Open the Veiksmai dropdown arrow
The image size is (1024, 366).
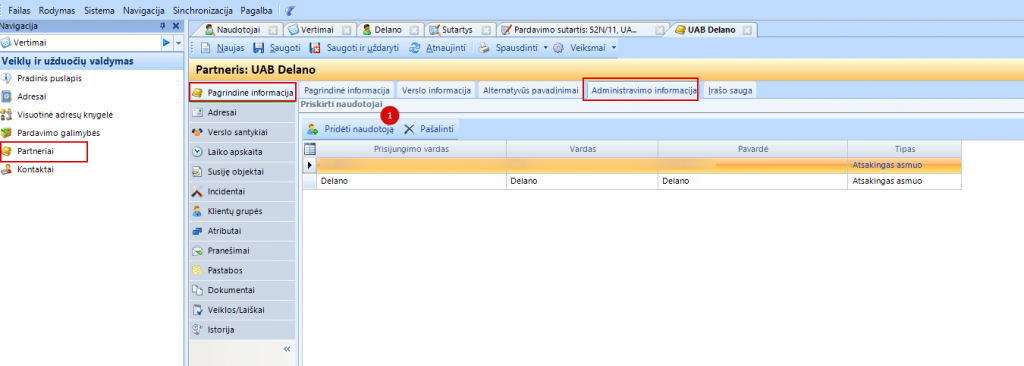coord(614,48)
